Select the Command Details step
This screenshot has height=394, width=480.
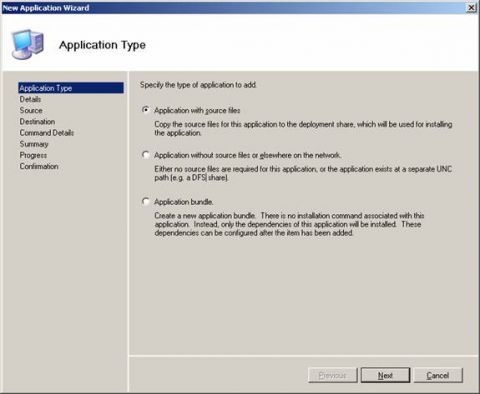(47, 133)
